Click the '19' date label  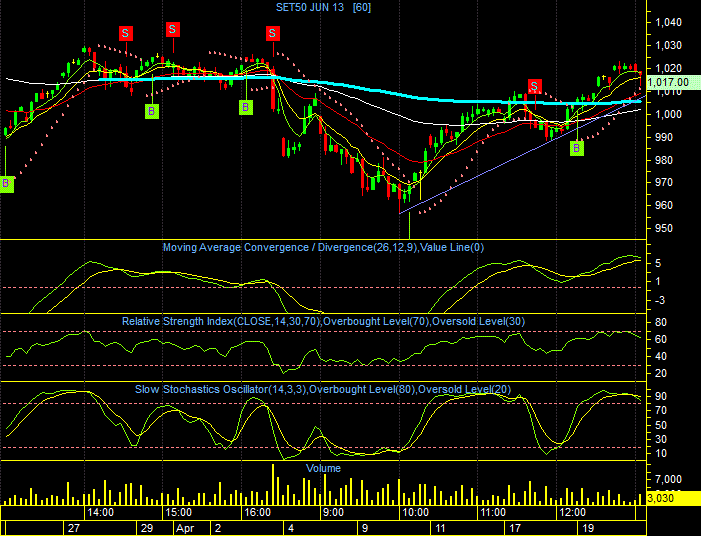588,528
